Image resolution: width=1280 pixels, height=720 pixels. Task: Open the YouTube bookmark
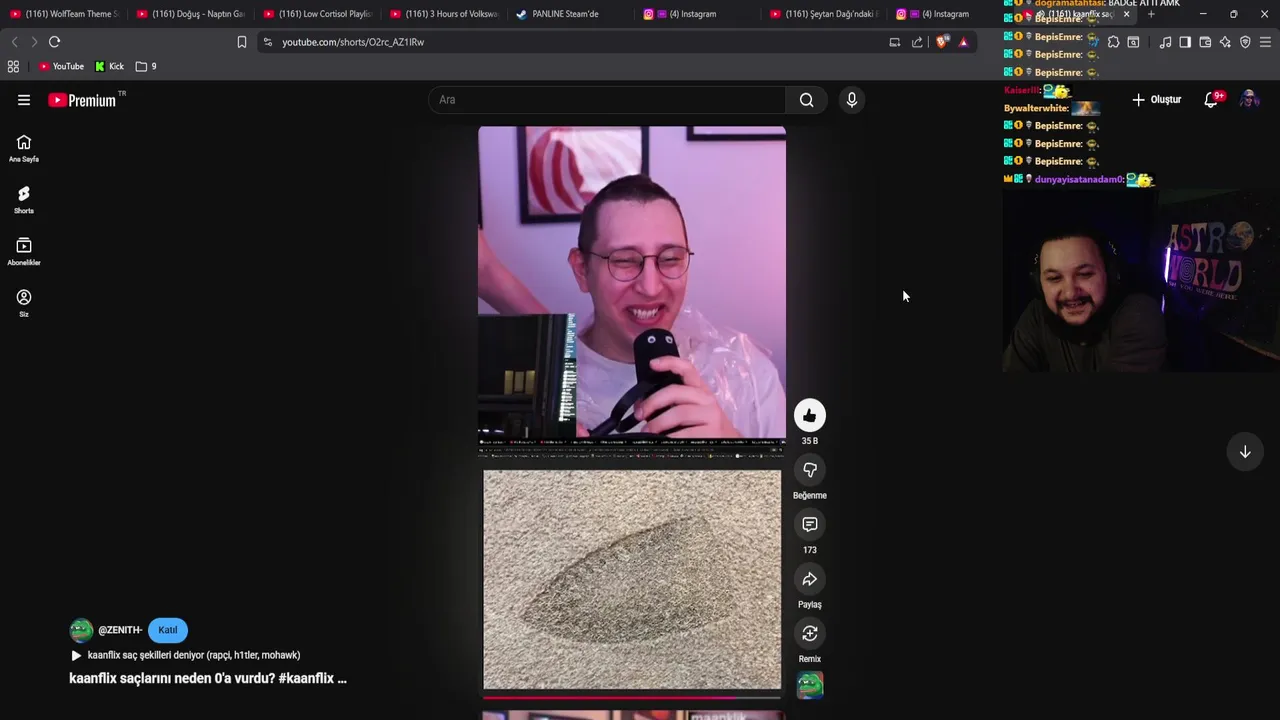[x=61, y=66]
